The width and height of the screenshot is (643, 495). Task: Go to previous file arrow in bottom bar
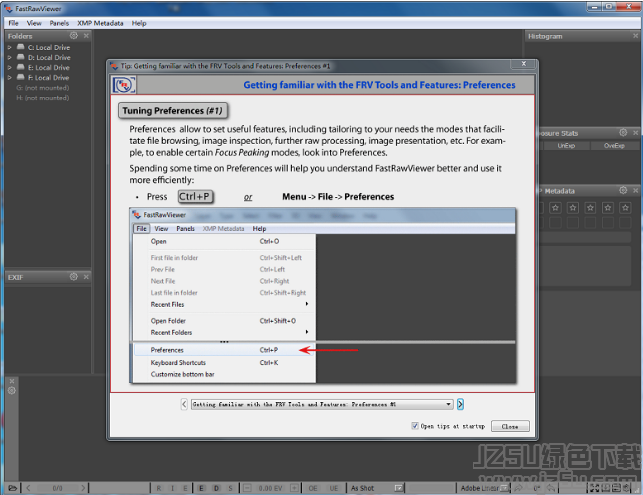[28, 488]
